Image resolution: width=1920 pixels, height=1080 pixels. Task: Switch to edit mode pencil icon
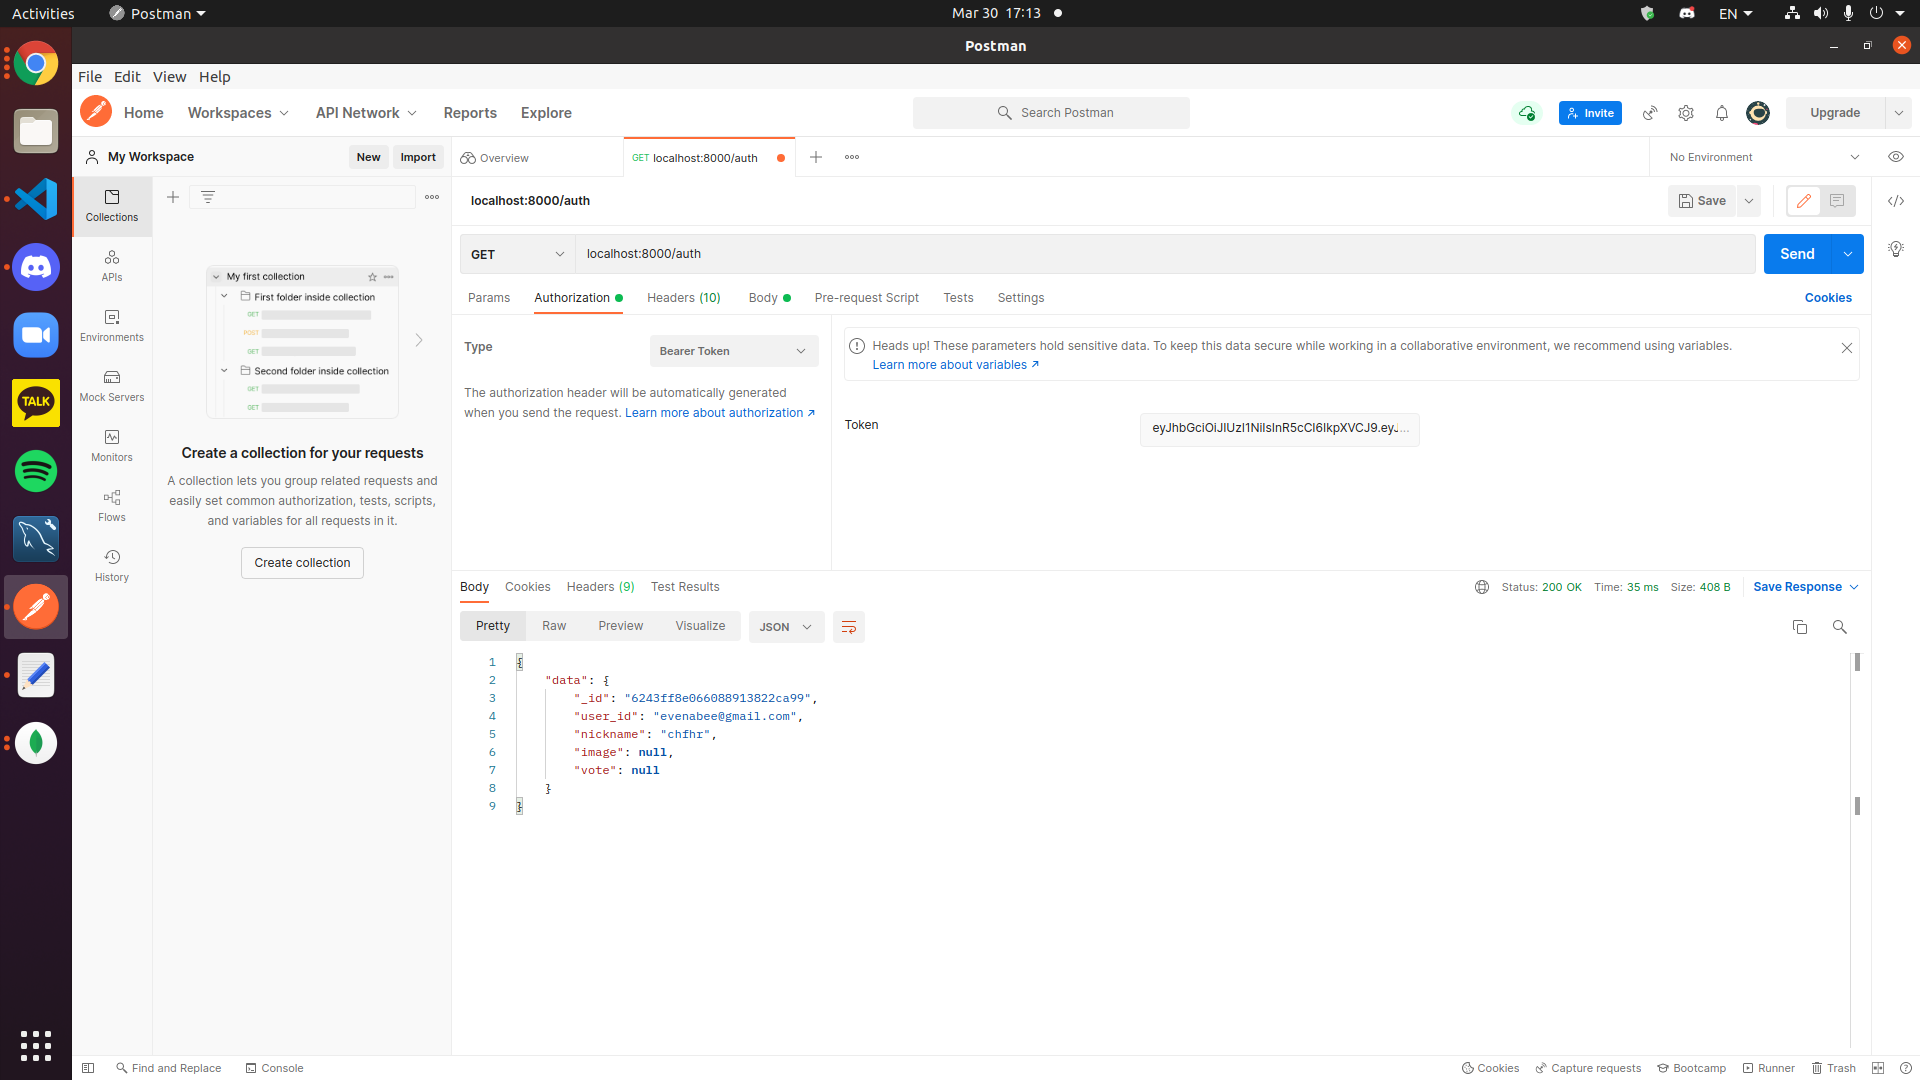click(1804, 201)
